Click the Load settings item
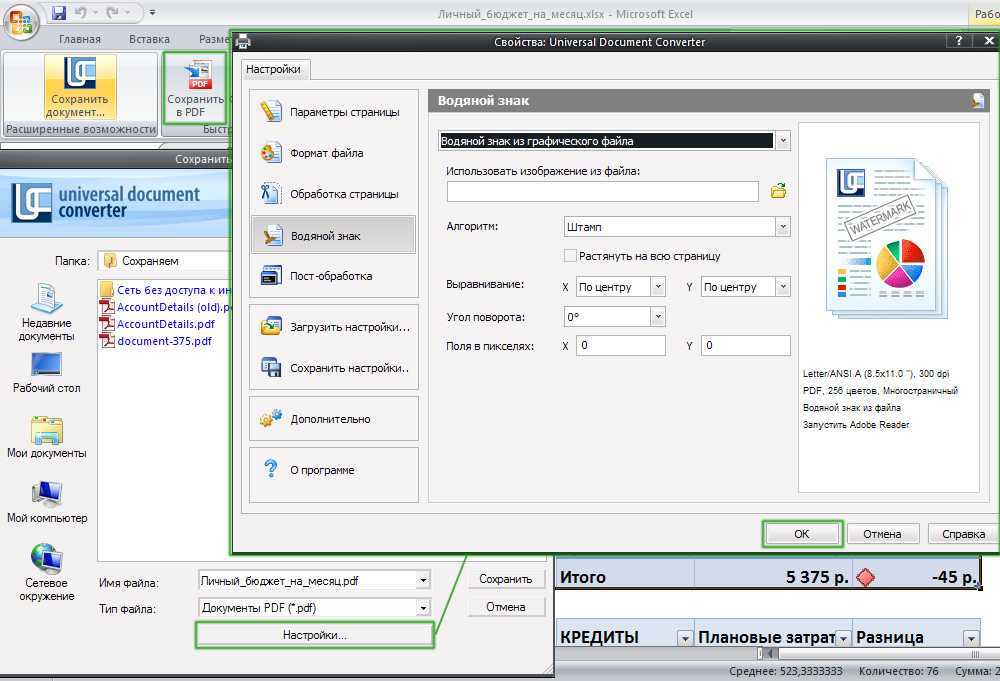 pyautogui.click(x=334, y=327)
